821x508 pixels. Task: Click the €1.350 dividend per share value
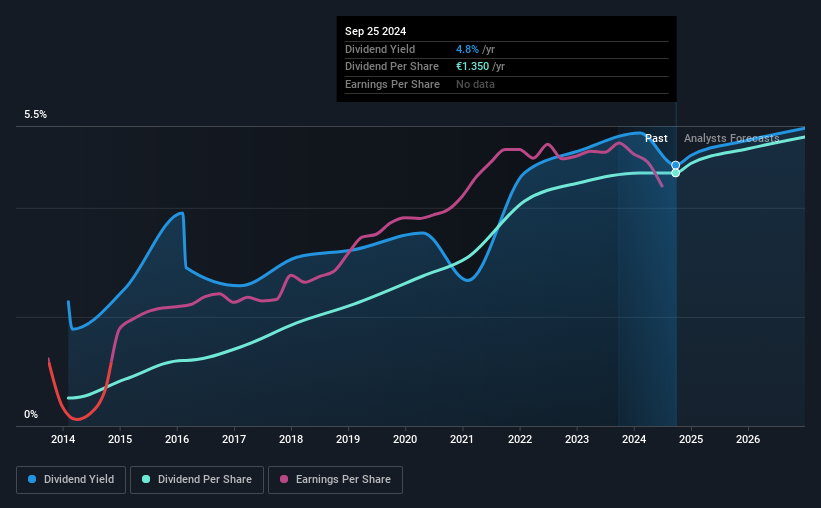pyautogui.click(x=472, y=67)
